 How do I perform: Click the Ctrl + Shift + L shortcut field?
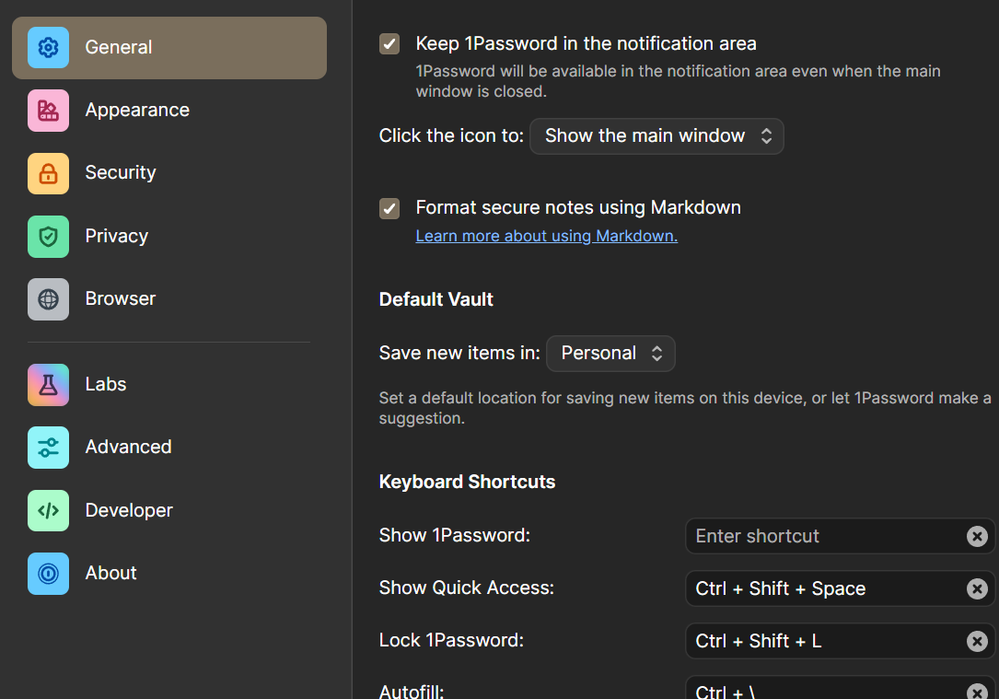pos(825,641)
